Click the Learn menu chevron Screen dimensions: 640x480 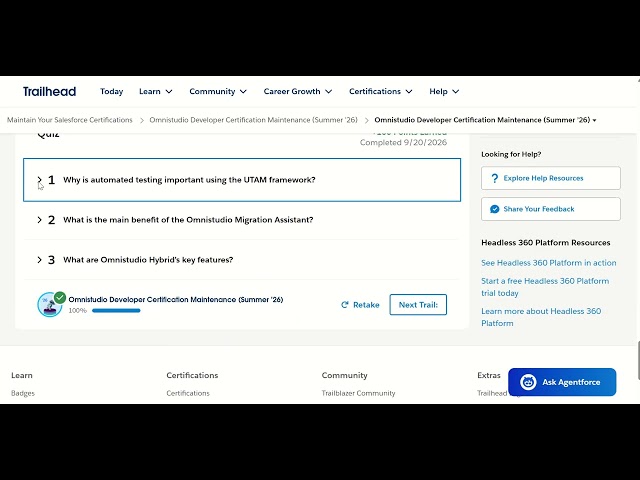169,92
